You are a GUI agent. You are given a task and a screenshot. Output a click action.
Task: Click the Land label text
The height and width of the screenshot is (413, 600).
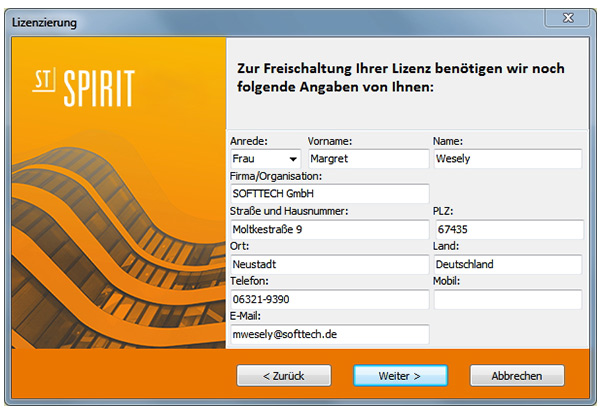[x=446, y=246]
